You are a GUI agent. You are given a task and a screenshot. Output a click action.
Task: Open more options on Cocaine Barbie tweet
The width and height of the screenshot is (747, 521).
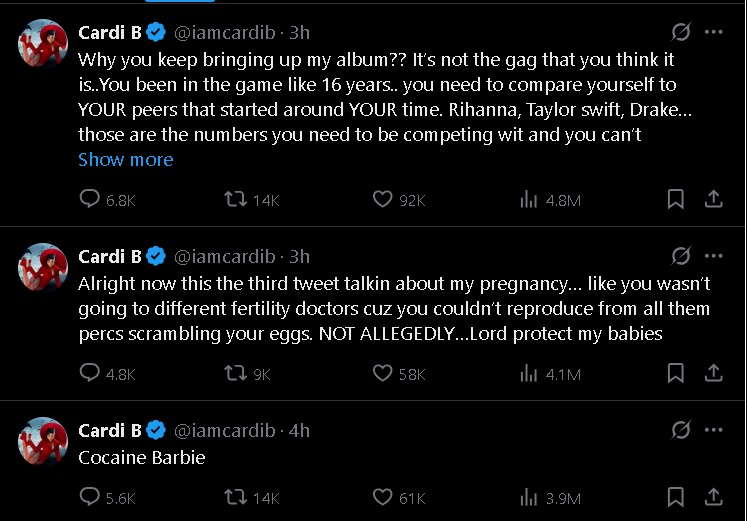coord(713,431)
